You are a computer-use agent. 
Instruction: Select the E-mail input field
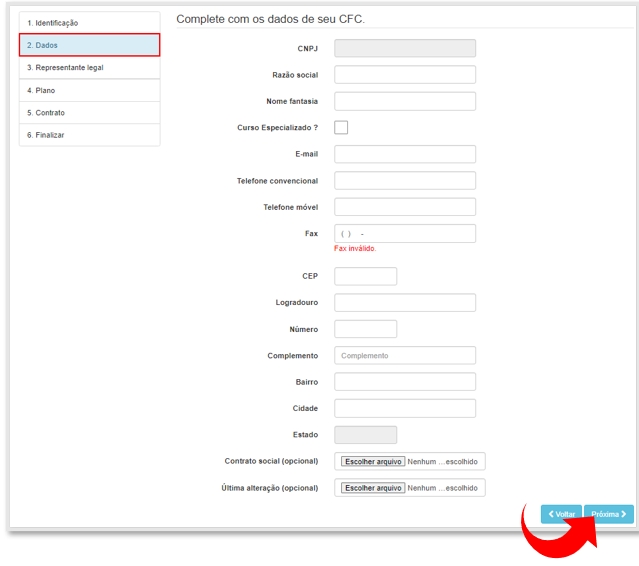coord(404,154)
